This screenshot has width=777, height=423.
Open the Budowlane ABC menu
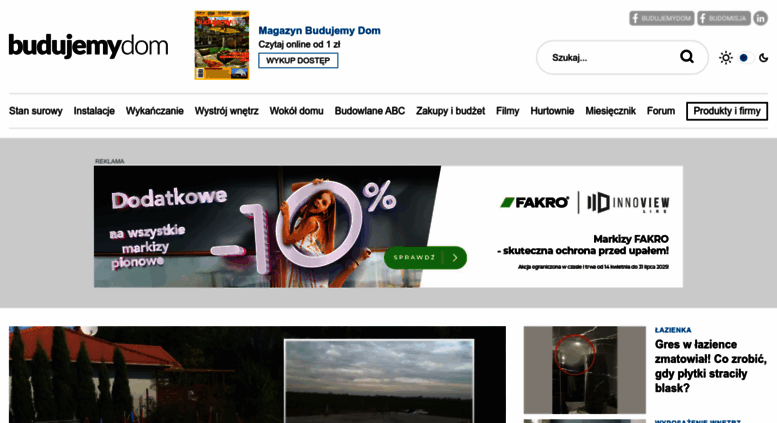(x=370, y=111)
